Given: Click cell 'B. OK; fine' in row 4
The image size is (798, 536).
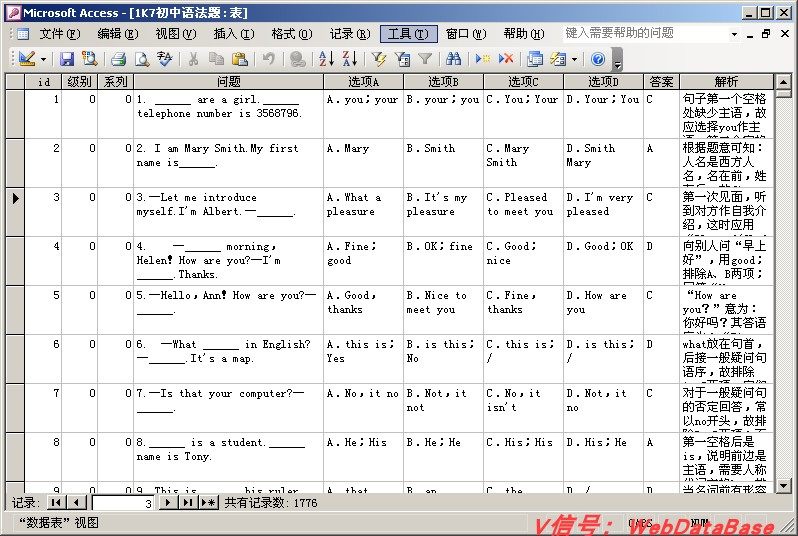Looking at the screenshot, I should (x=443, y=261).
